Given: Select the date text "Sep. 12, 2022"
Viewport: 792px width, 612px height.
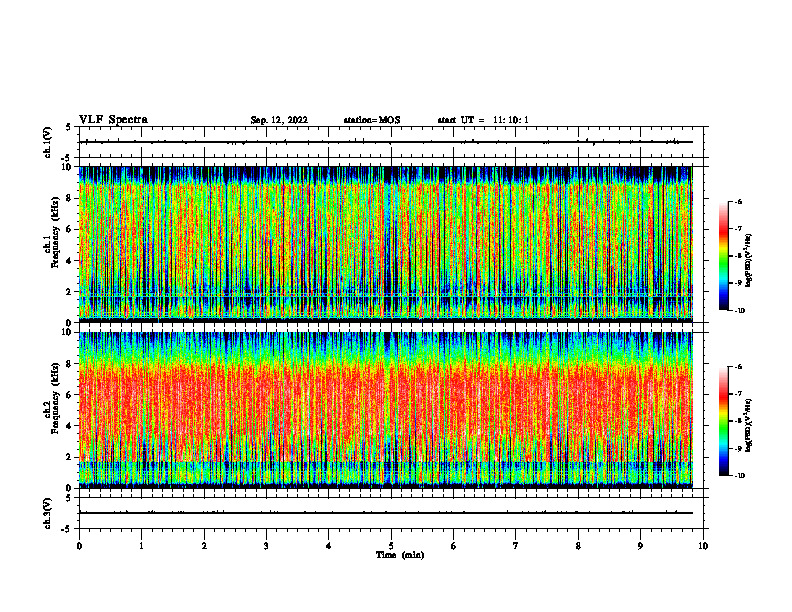Looking at the screenshot, I should 279,120.
